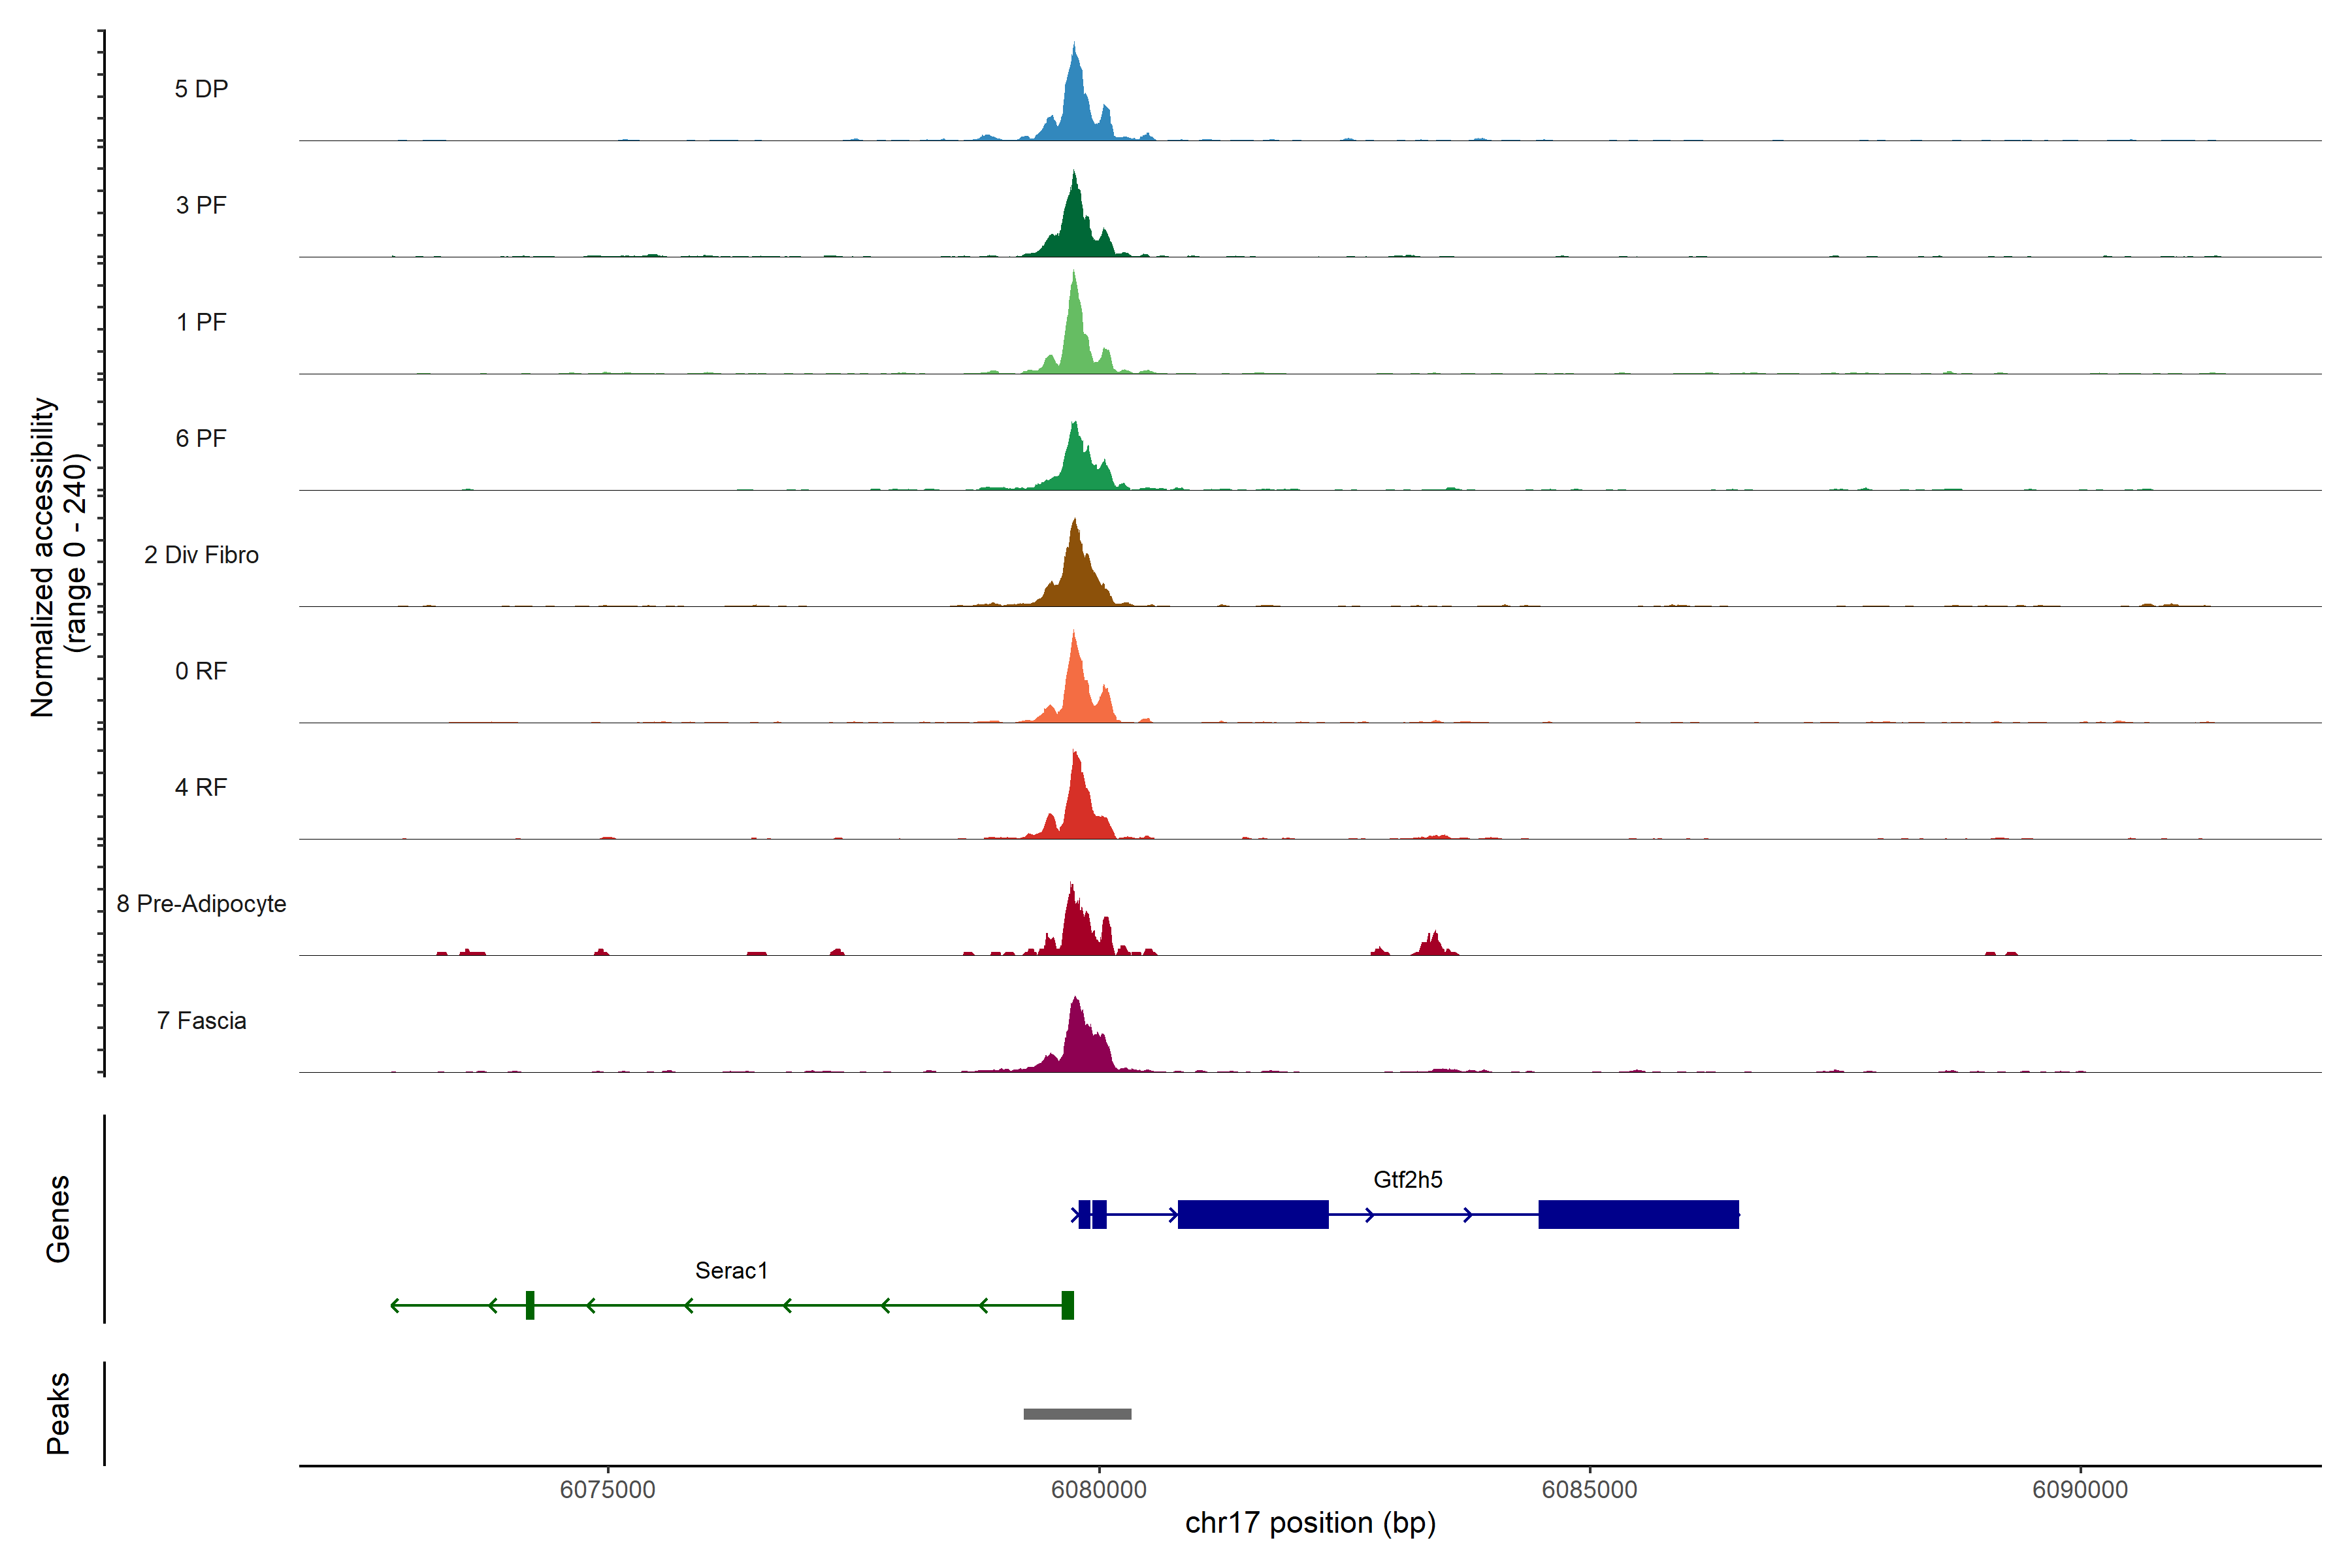Click the 7 Fascia track label
This screenshot has width=2352, height=1568.
[x=201, y=1020]
